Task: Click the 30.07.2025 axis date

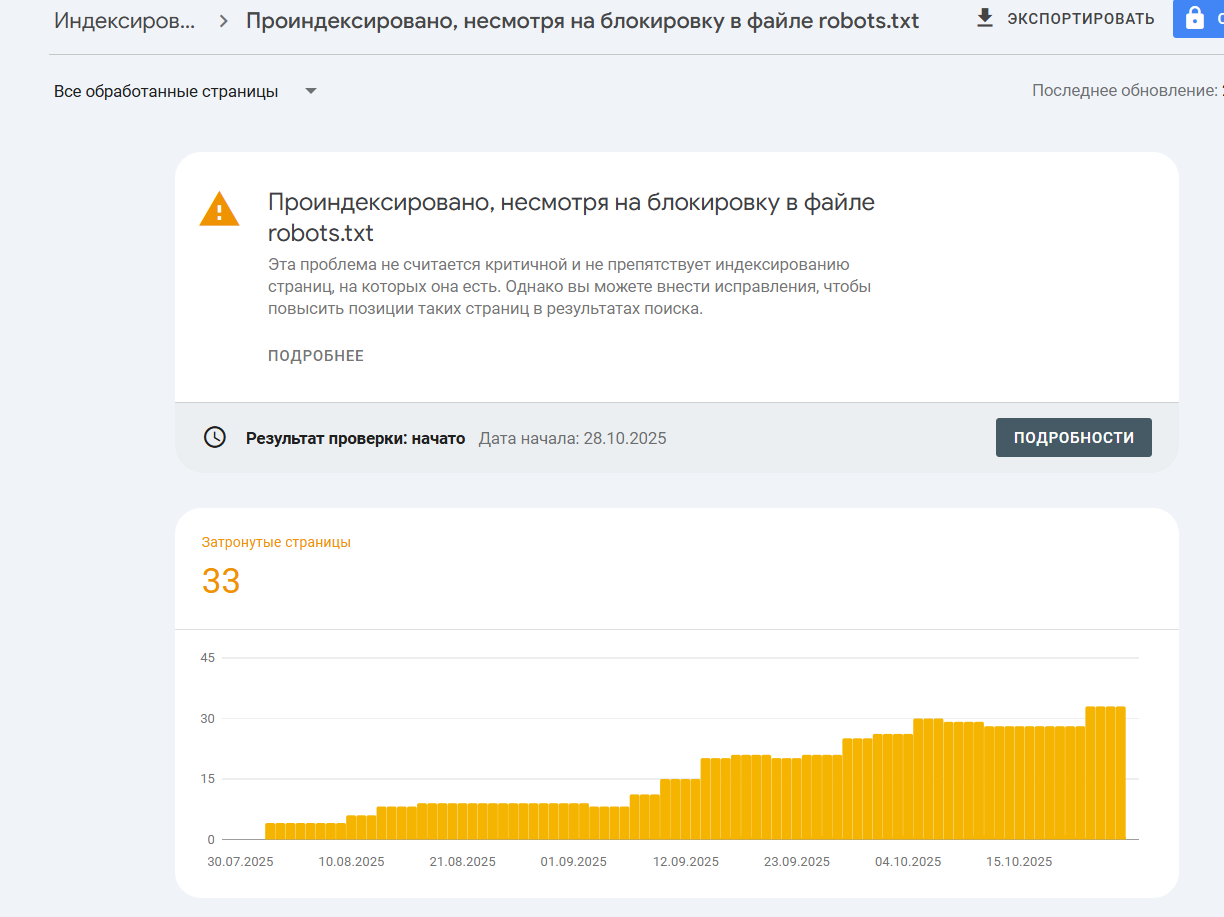Action: click(x=241, y=862)
